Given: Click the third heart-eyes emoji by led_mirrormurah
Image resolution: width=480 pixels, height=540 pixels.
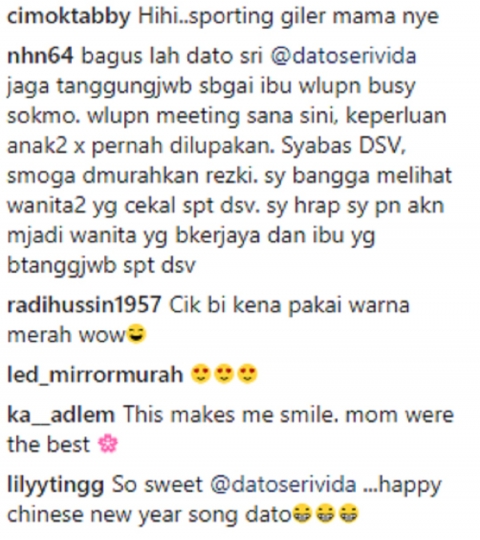Looking at the screenshot, I should tap(248, 374).
